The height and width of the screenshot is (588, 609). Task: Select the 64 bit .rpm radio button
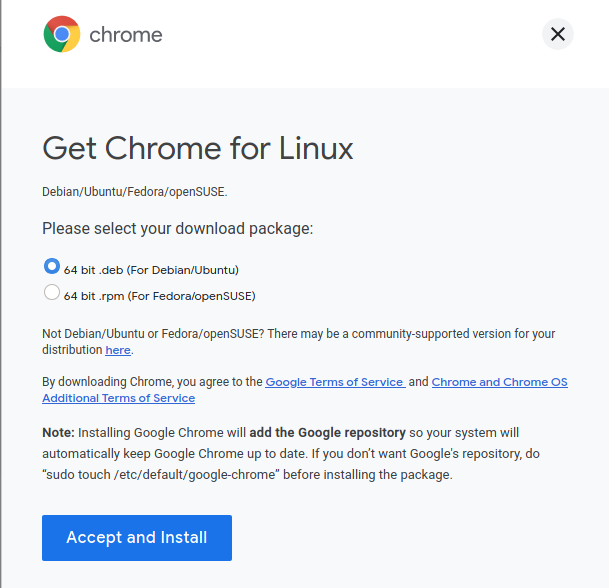[x=52, y=292]
